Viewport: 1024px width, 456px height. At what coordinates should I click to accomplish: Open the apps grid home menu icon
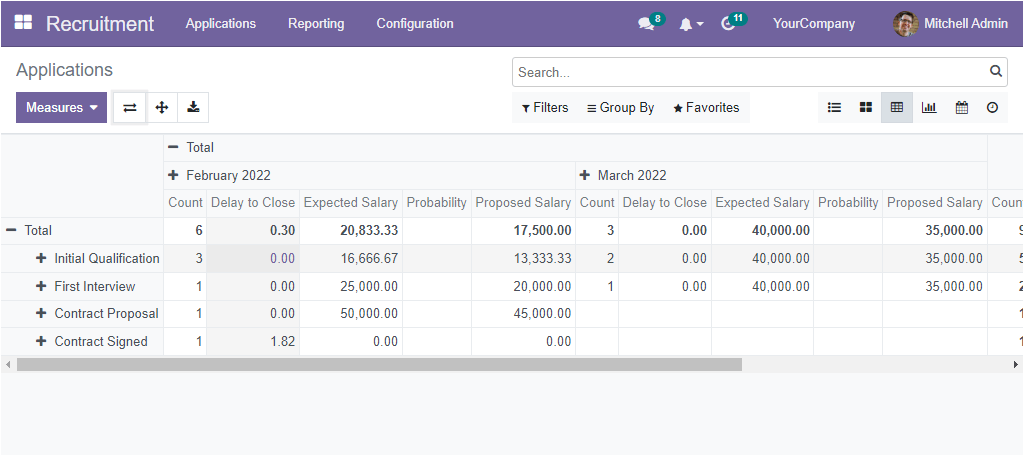tap(23, 23)
